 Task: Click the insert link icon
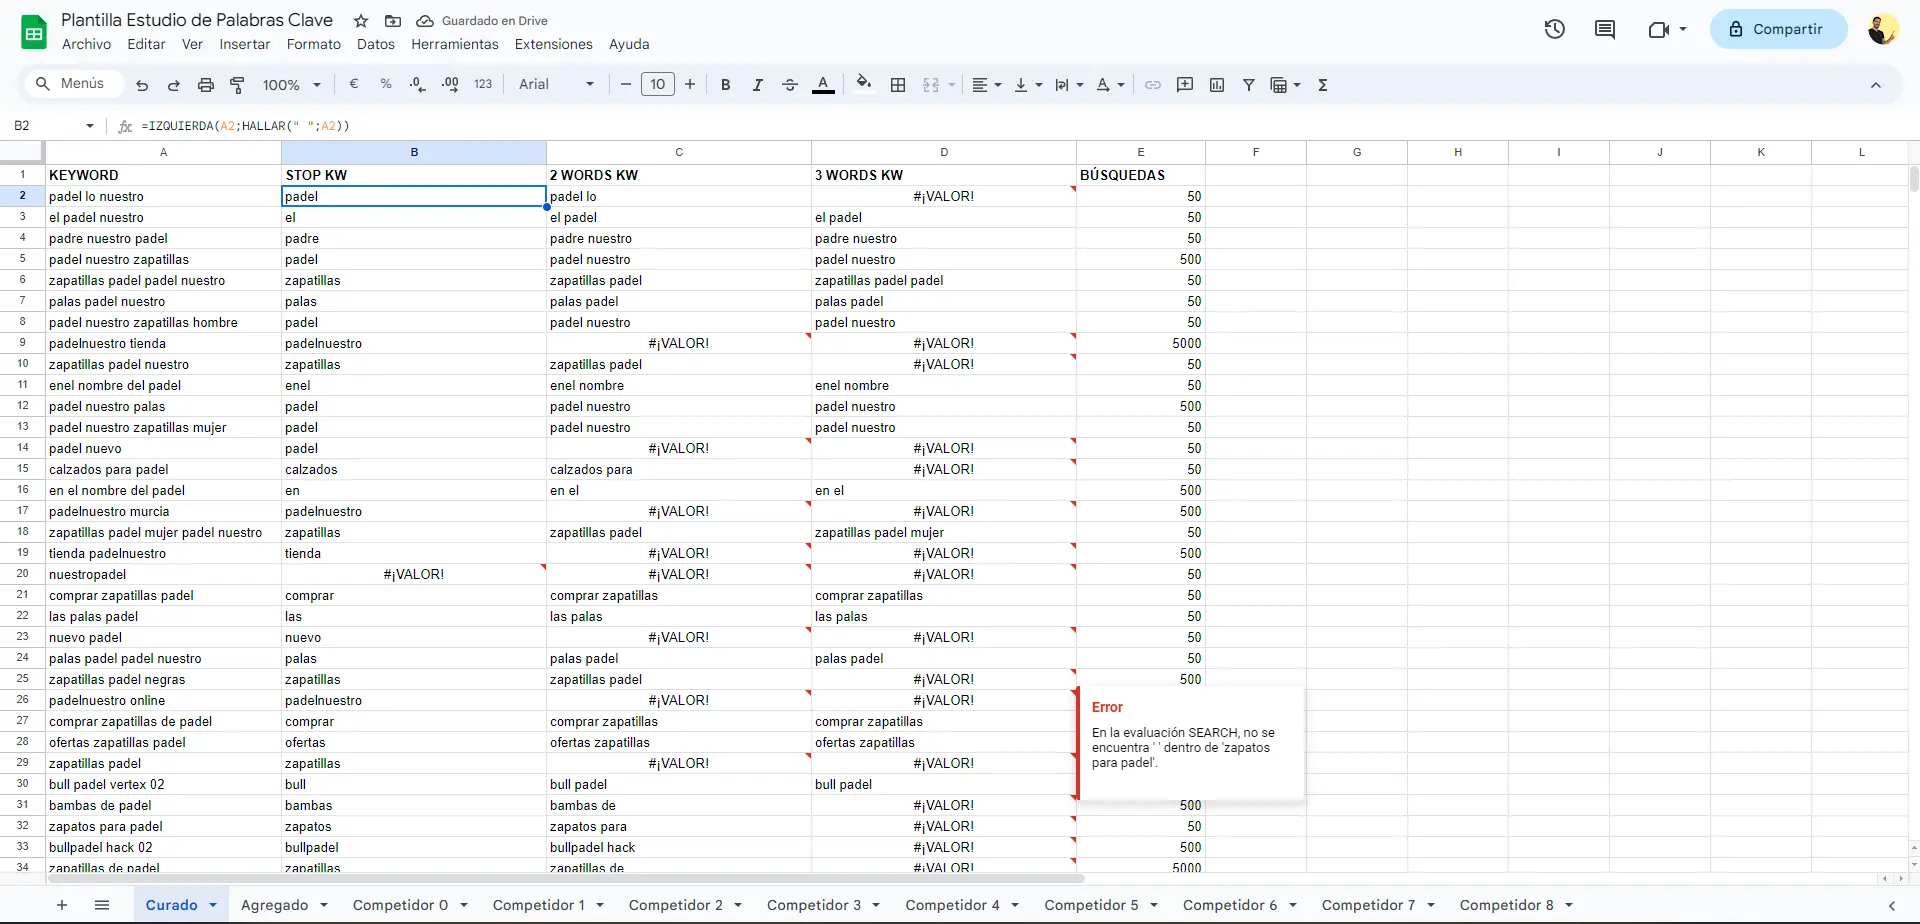click(x=1152, y=85)
